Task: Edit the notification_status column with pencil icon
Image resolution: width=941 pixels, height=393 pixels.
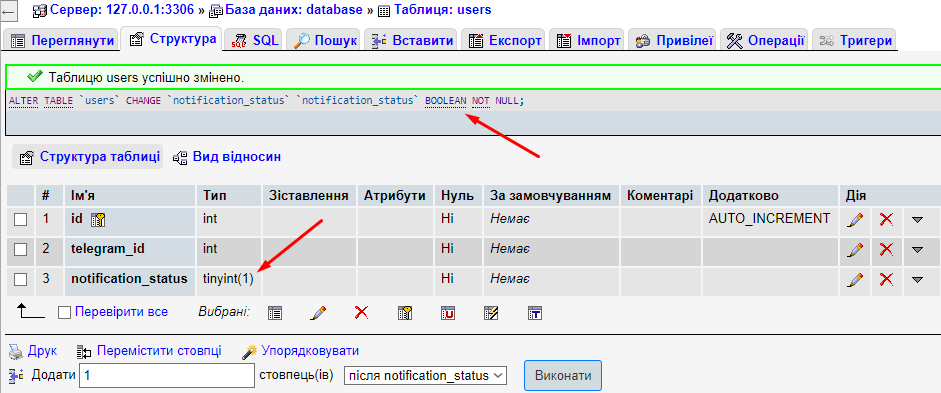Action: 855,279
